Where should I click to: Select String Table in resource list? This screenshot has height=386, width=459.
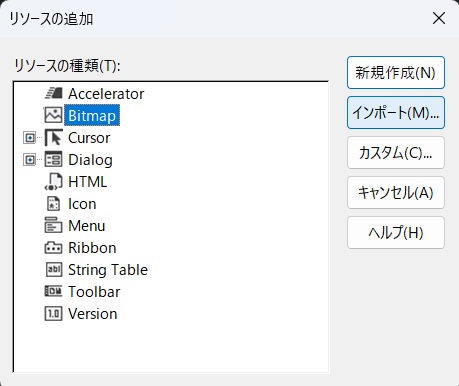[x=108, y=270]
